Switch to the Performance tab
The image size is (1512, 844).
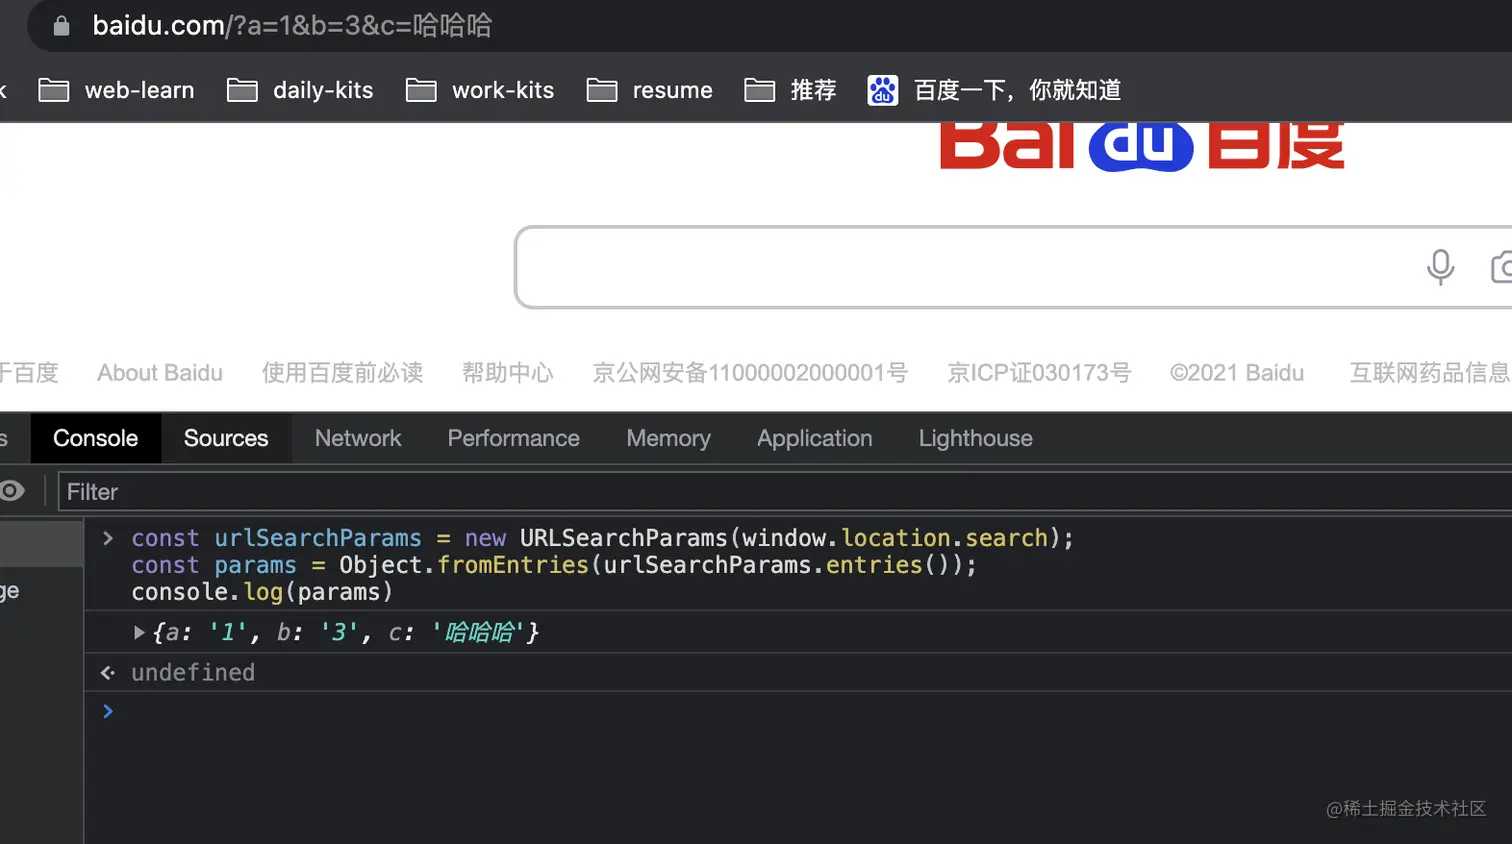click(x=513, y=438)
